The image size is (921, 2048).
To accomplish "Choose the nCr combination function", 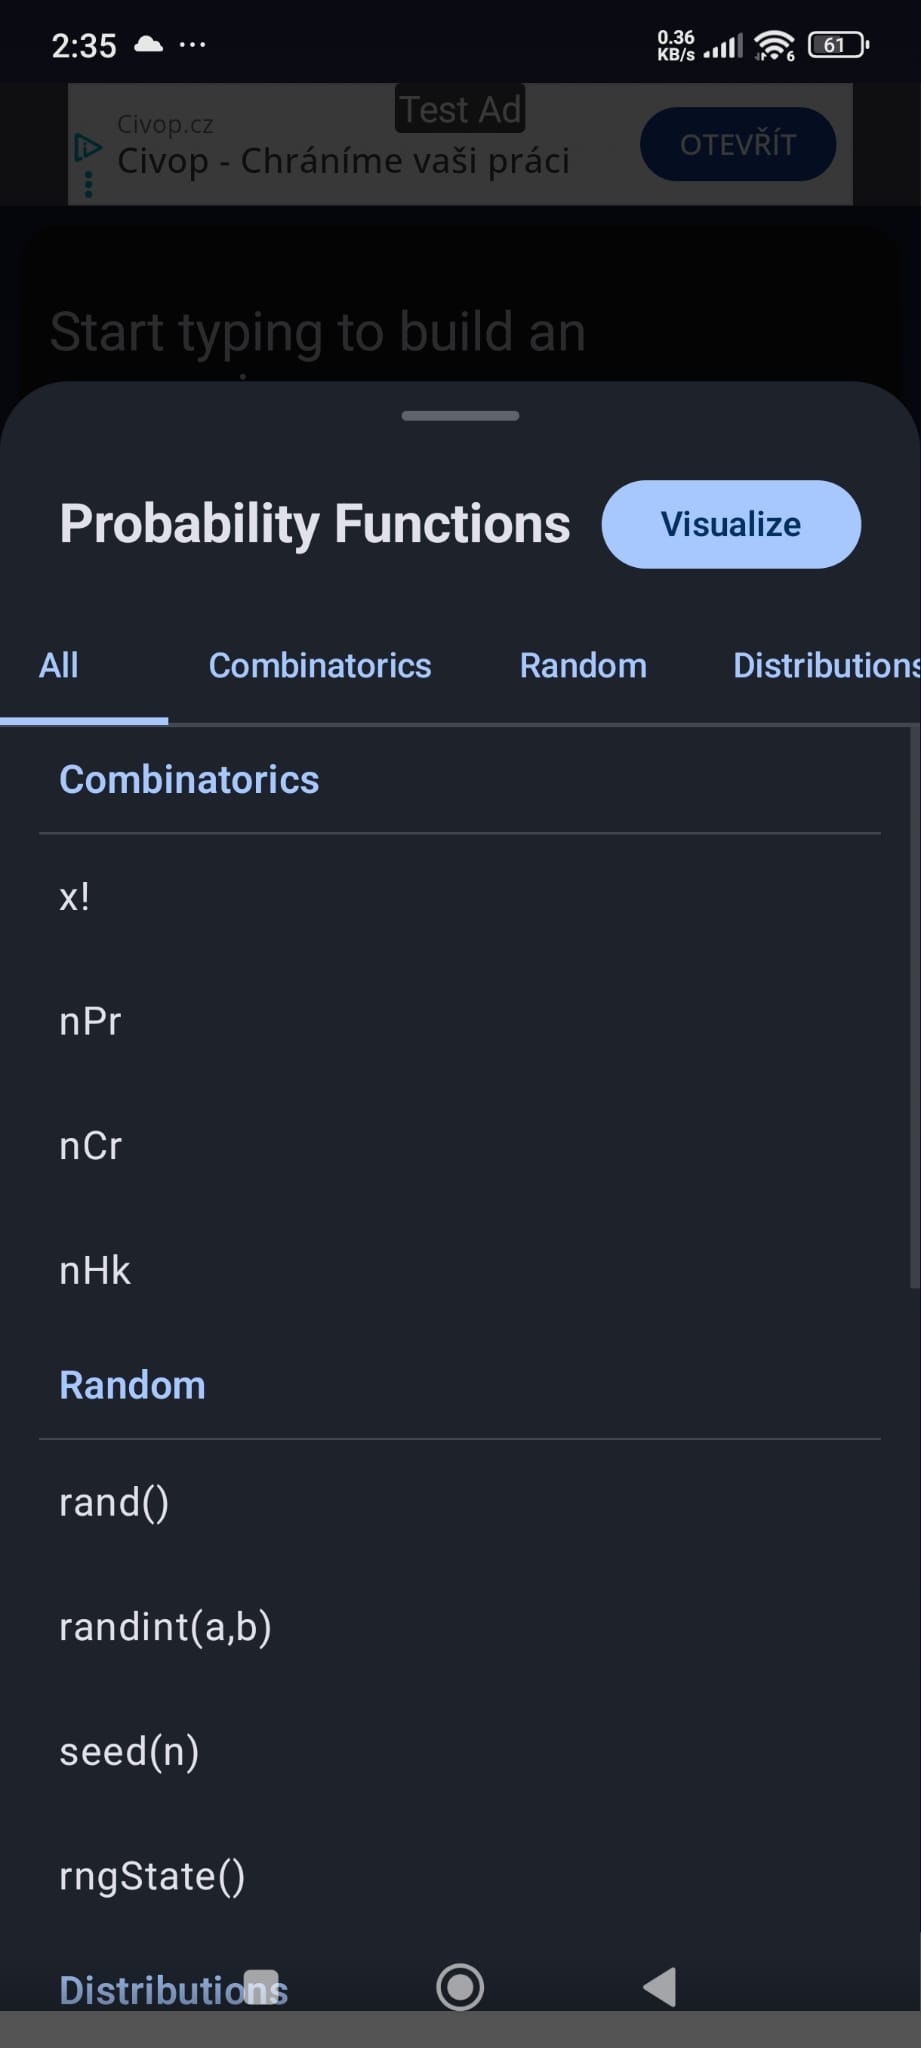I will tap(90, 1146).
